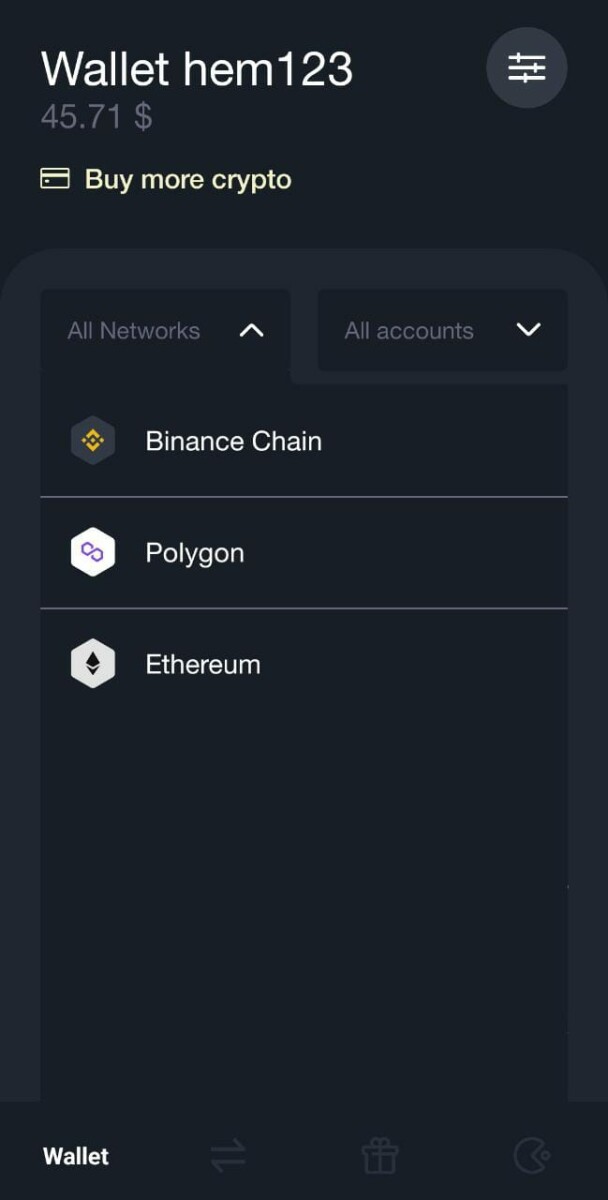Collapse the All Networks dropdown chevron

(x=252, y=330)
